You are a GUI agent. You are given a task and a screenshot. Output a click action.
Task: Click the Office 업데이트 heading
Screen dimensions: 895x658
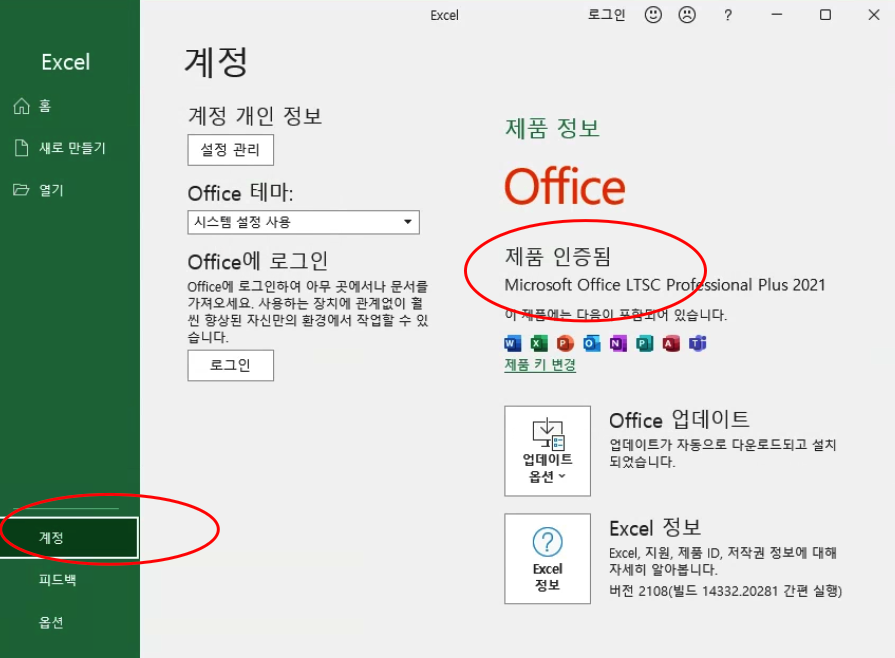[679, 419]
